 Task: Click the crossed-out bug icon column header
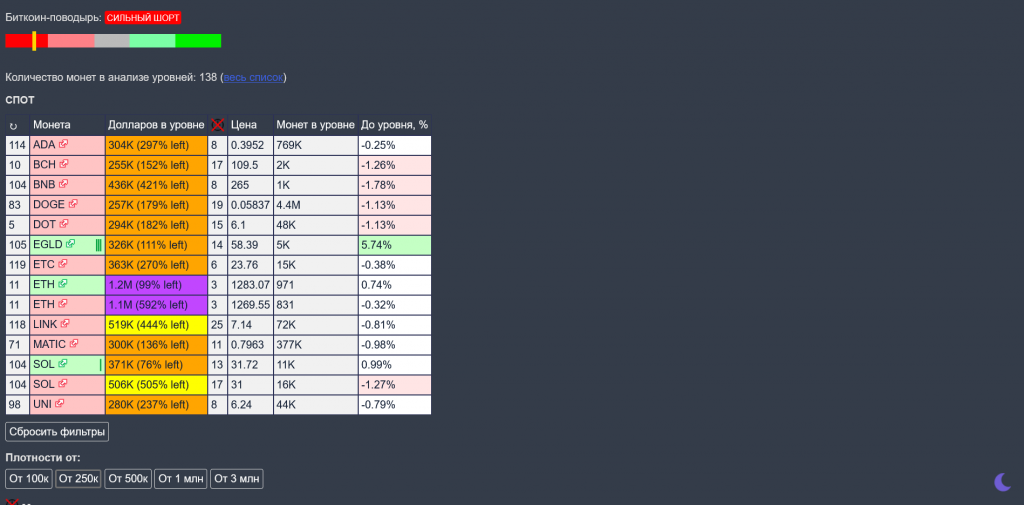pyautogui.click(x=218, y=125)
